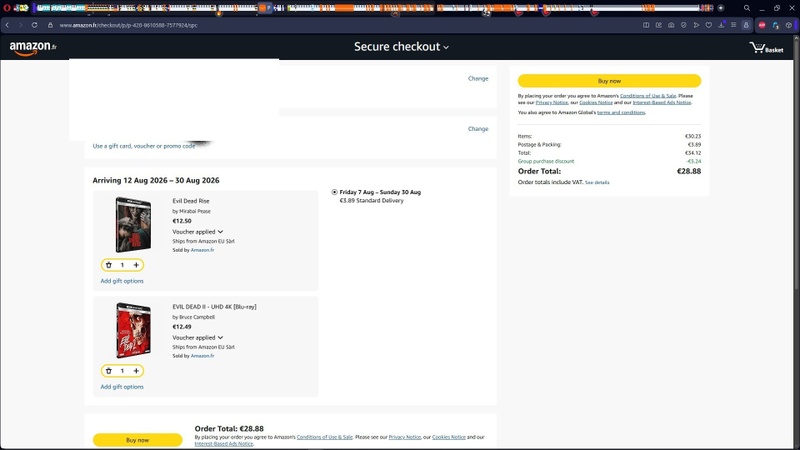Click the amazon.fr logo
Image resolution: width=800 pixels, height=450 pixels.
(33, 47)
